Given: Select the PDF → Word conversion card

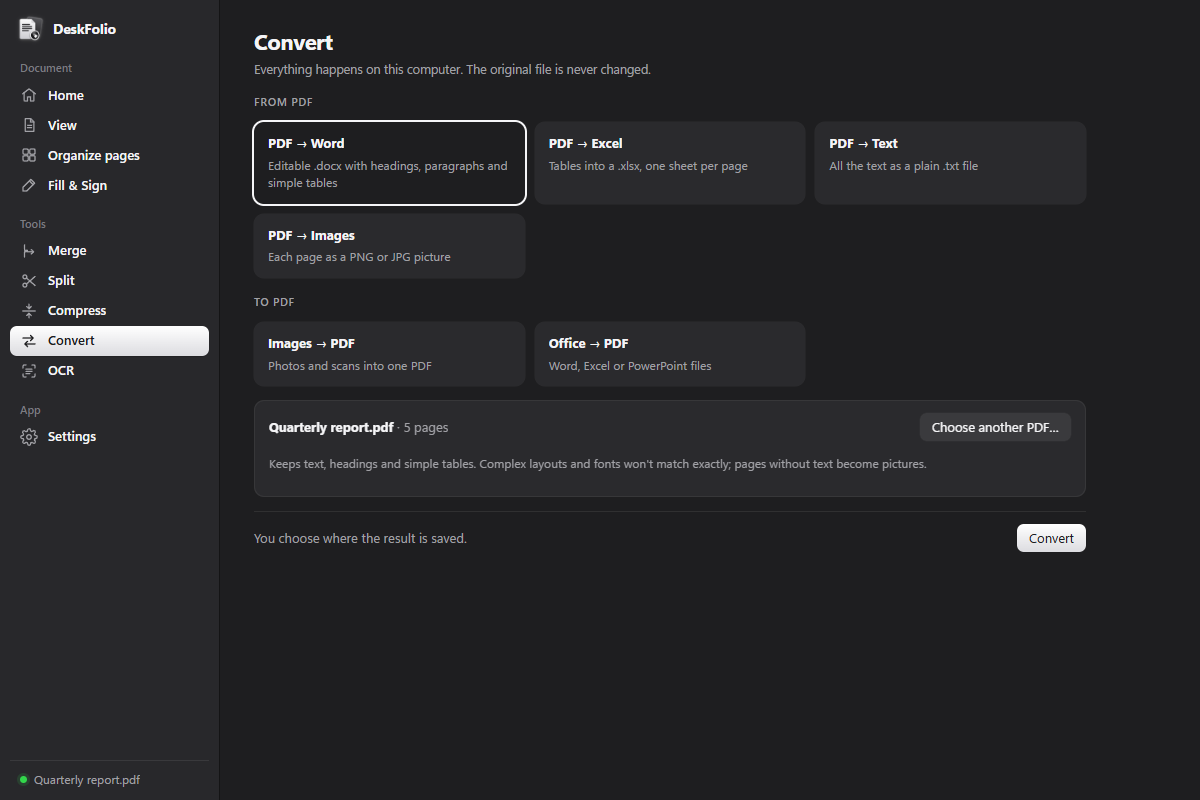Looking at the screenshot, I should [390, 163].
